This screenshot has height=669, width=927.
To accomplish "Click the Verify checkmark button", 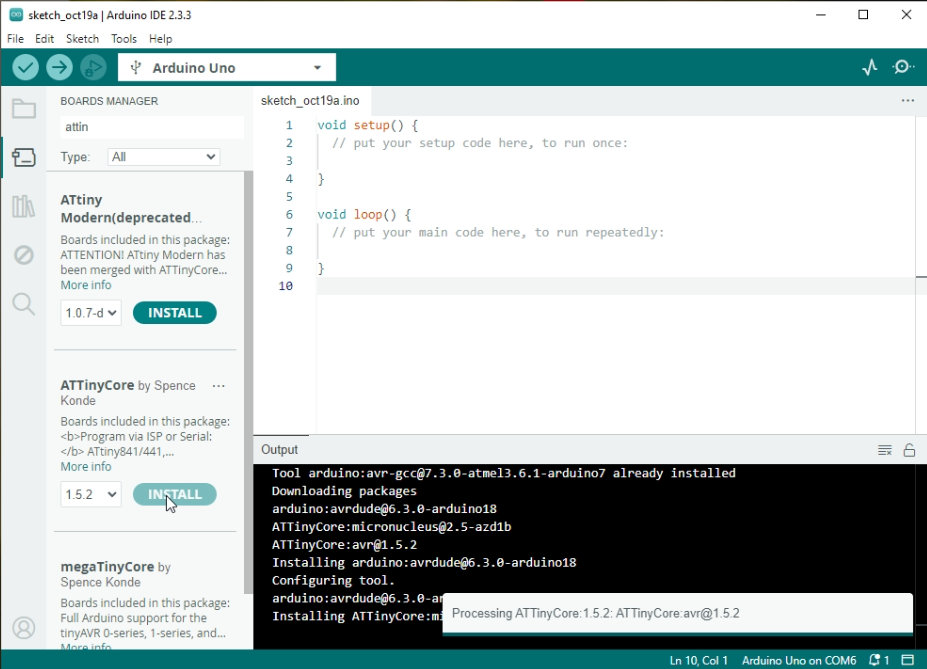I will pyautogui.click(x=25, y=67).
